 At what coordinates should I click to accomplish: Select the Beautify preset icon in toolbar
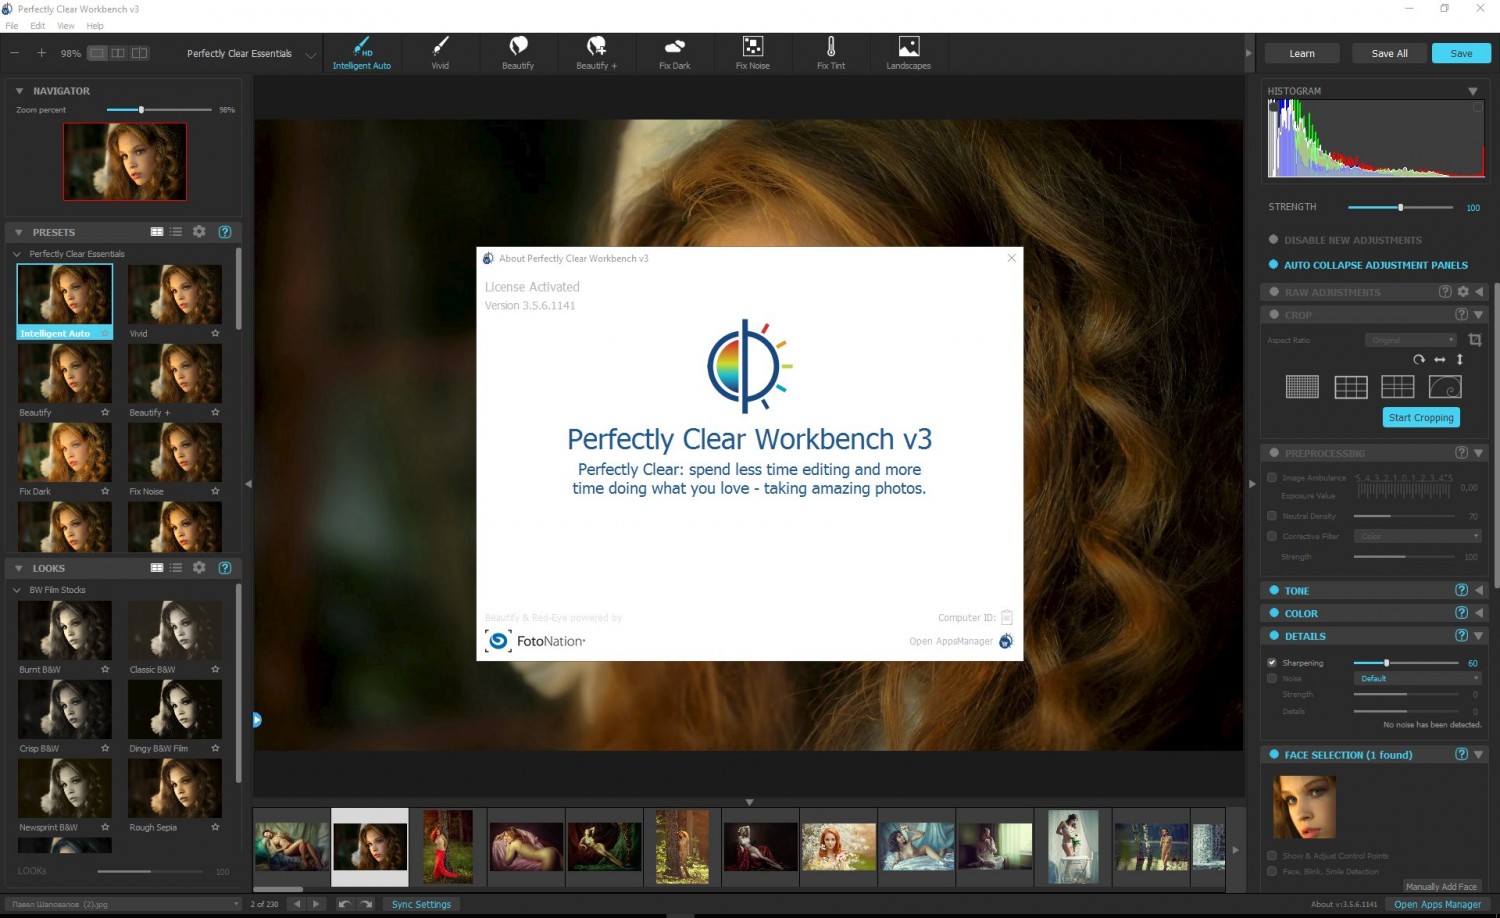(x=518, y=47)
